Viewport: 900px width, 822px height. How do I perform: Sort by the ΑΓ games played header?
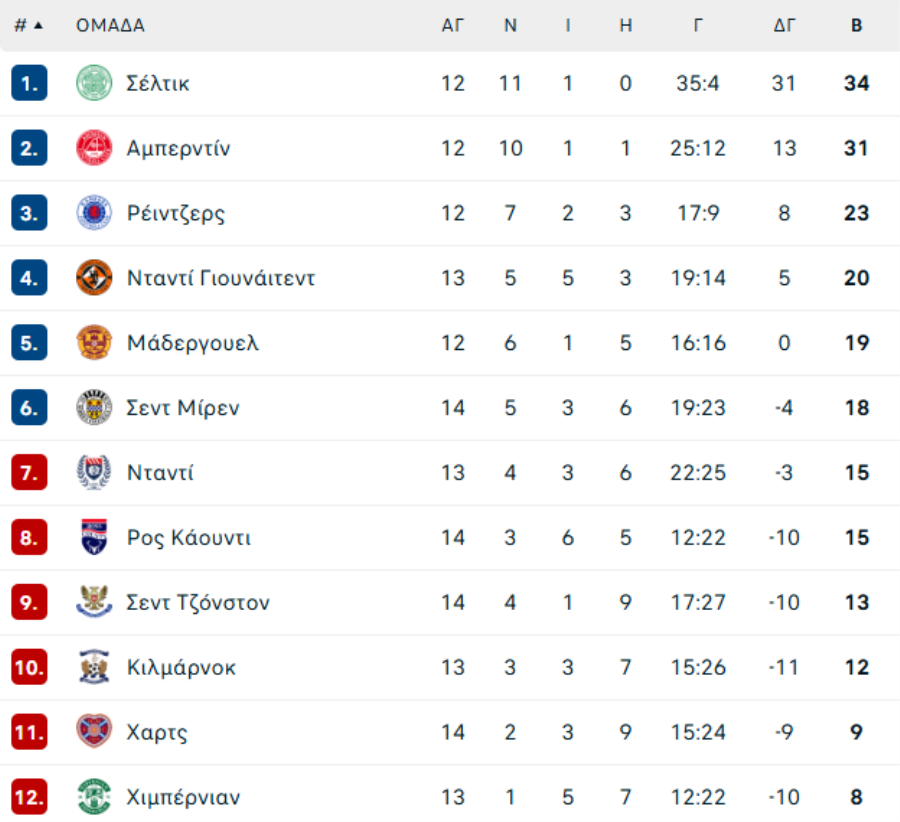[452, 25]
